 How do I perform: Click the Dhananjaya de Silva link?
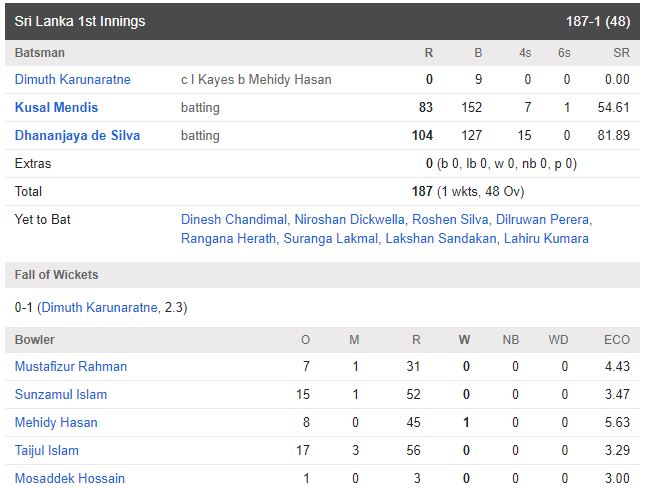(x=77, y=136)
